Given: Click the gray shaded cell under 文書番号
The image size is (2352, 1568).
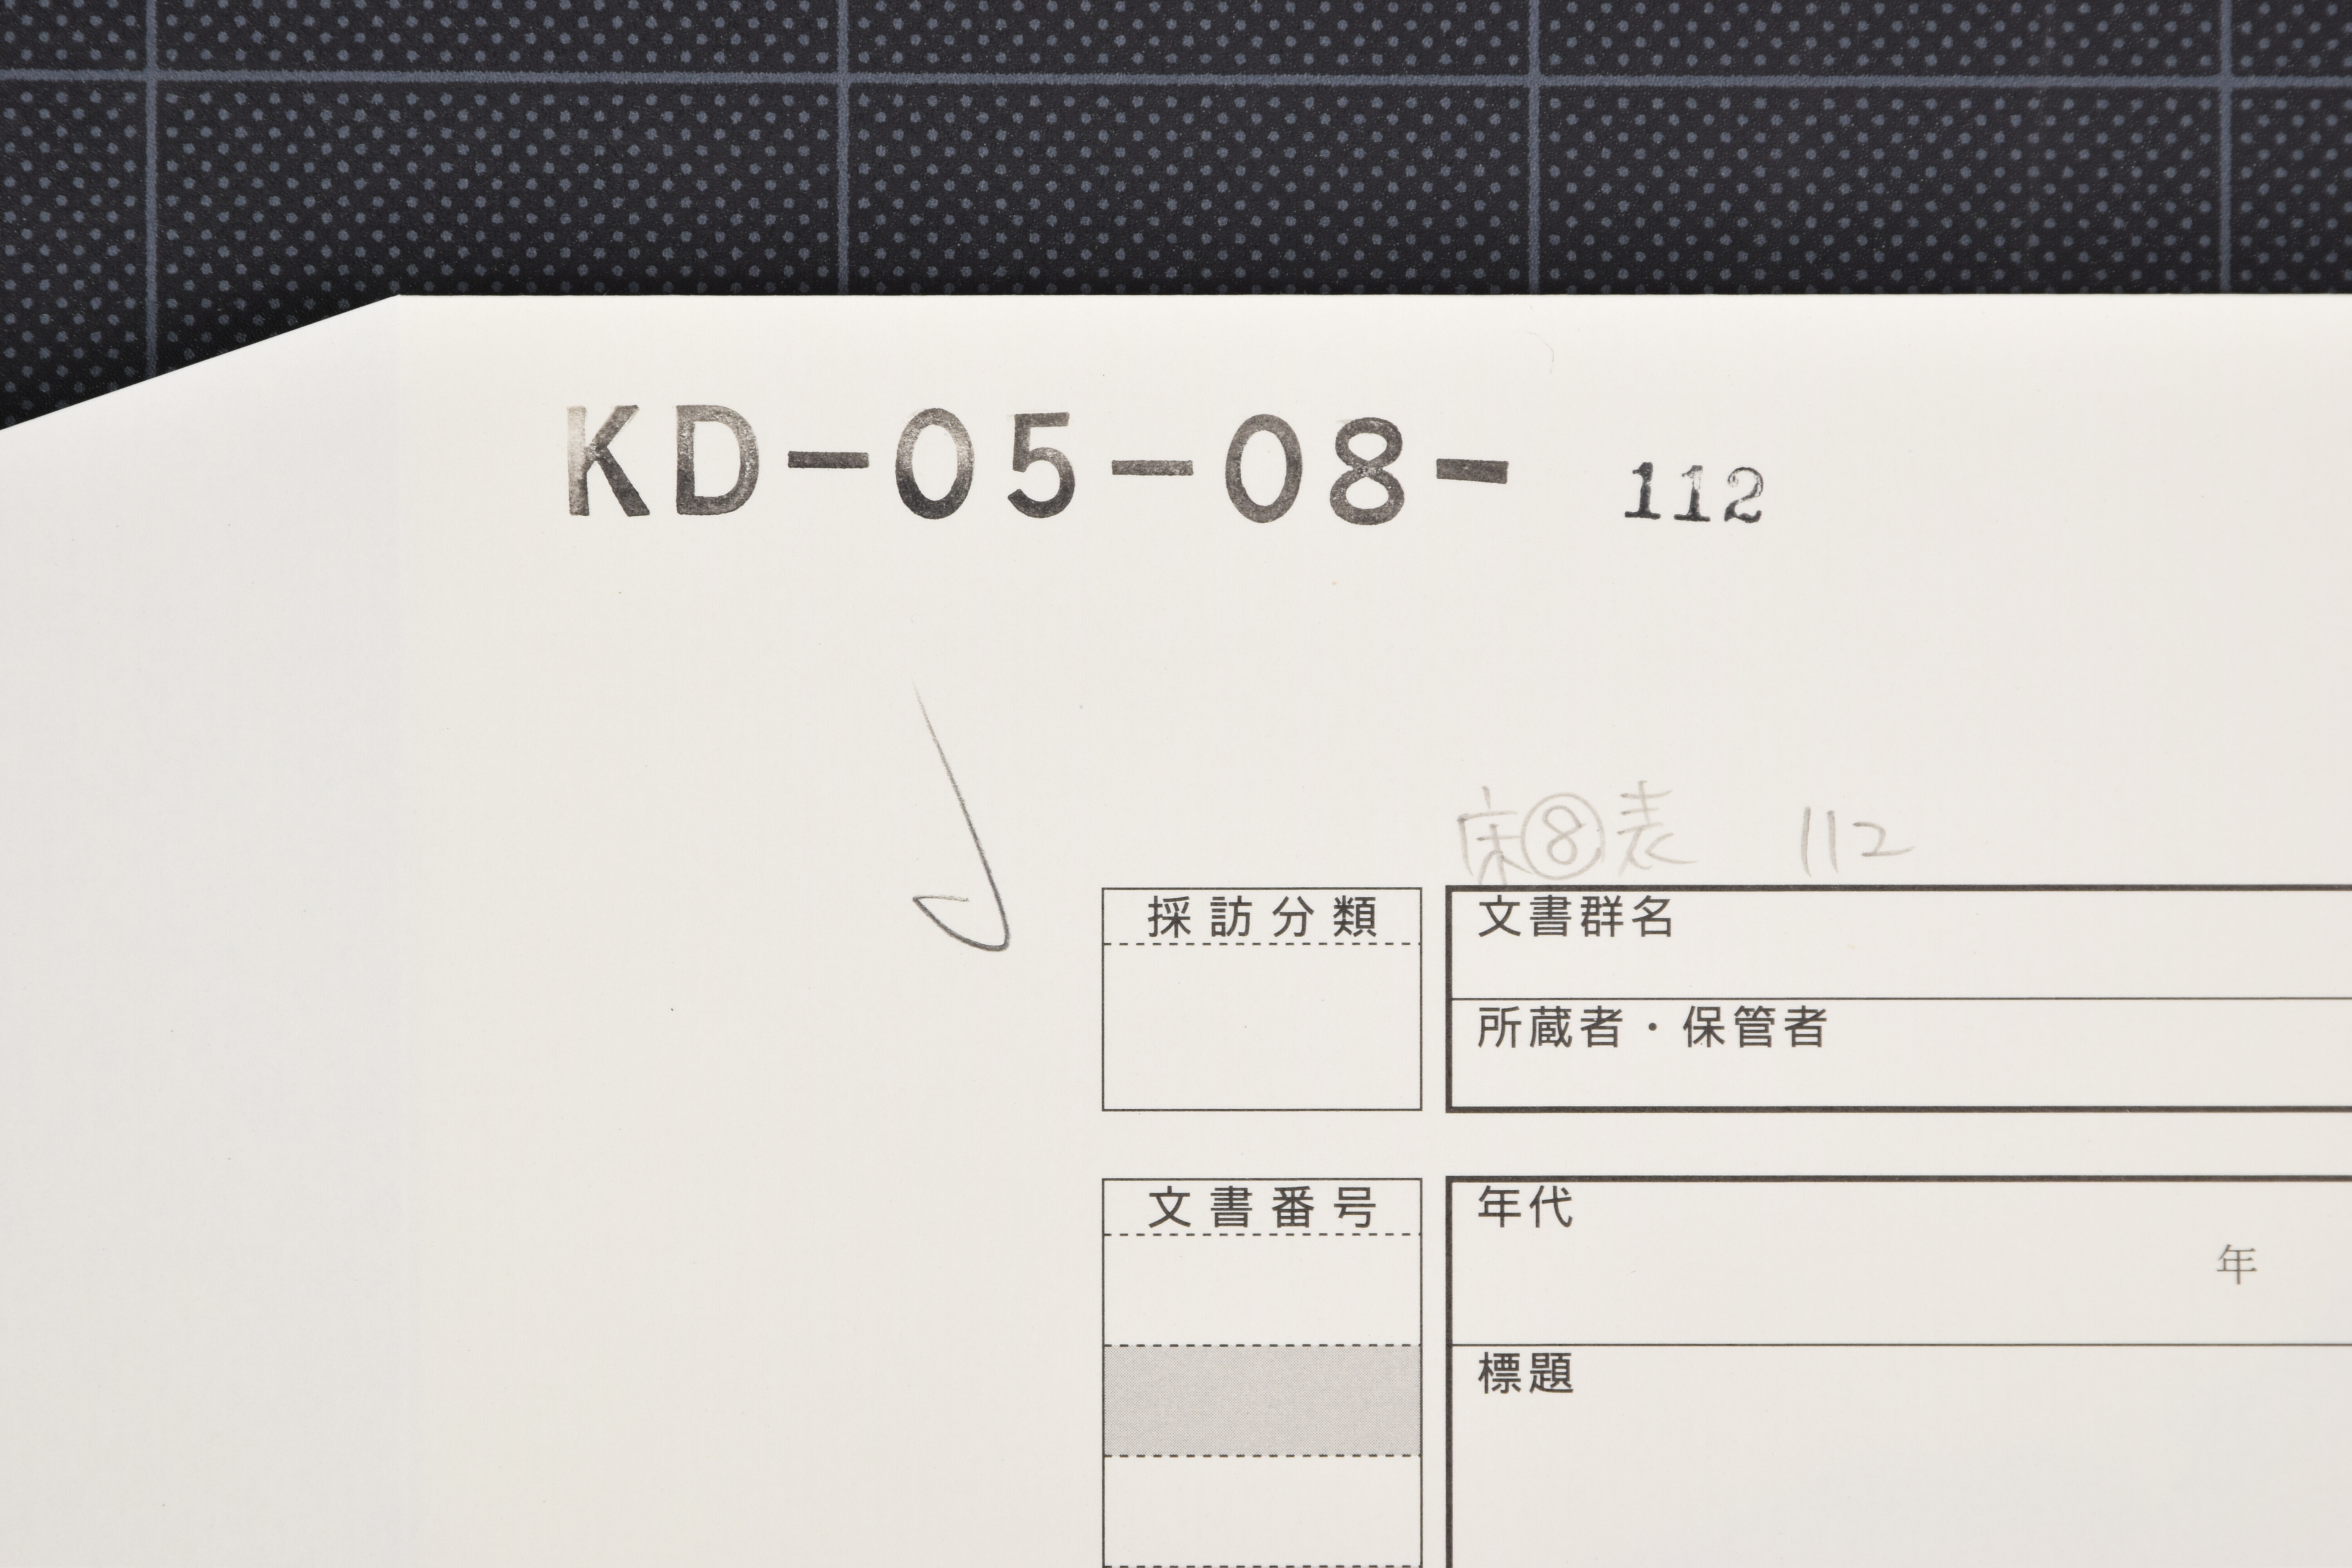Looking at the screenshot, I should (1261, 1400).
